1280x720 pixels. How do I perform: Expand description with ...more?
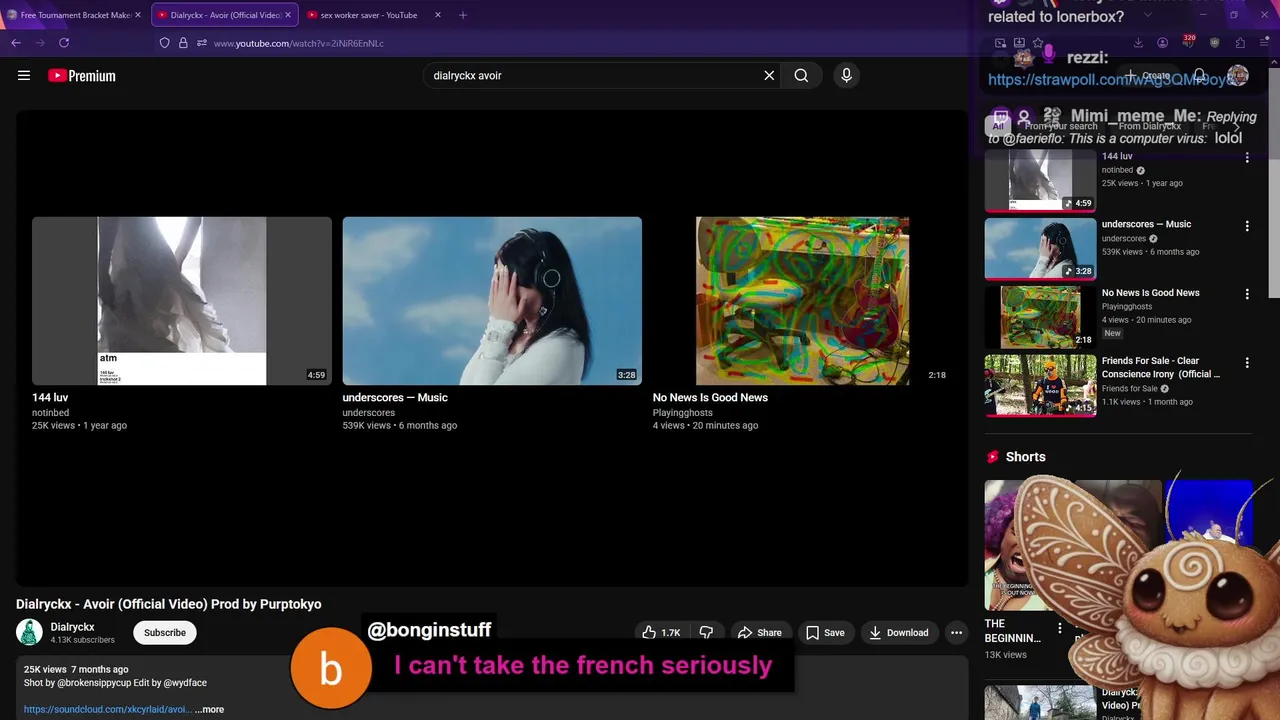click(x=209, y=709)
